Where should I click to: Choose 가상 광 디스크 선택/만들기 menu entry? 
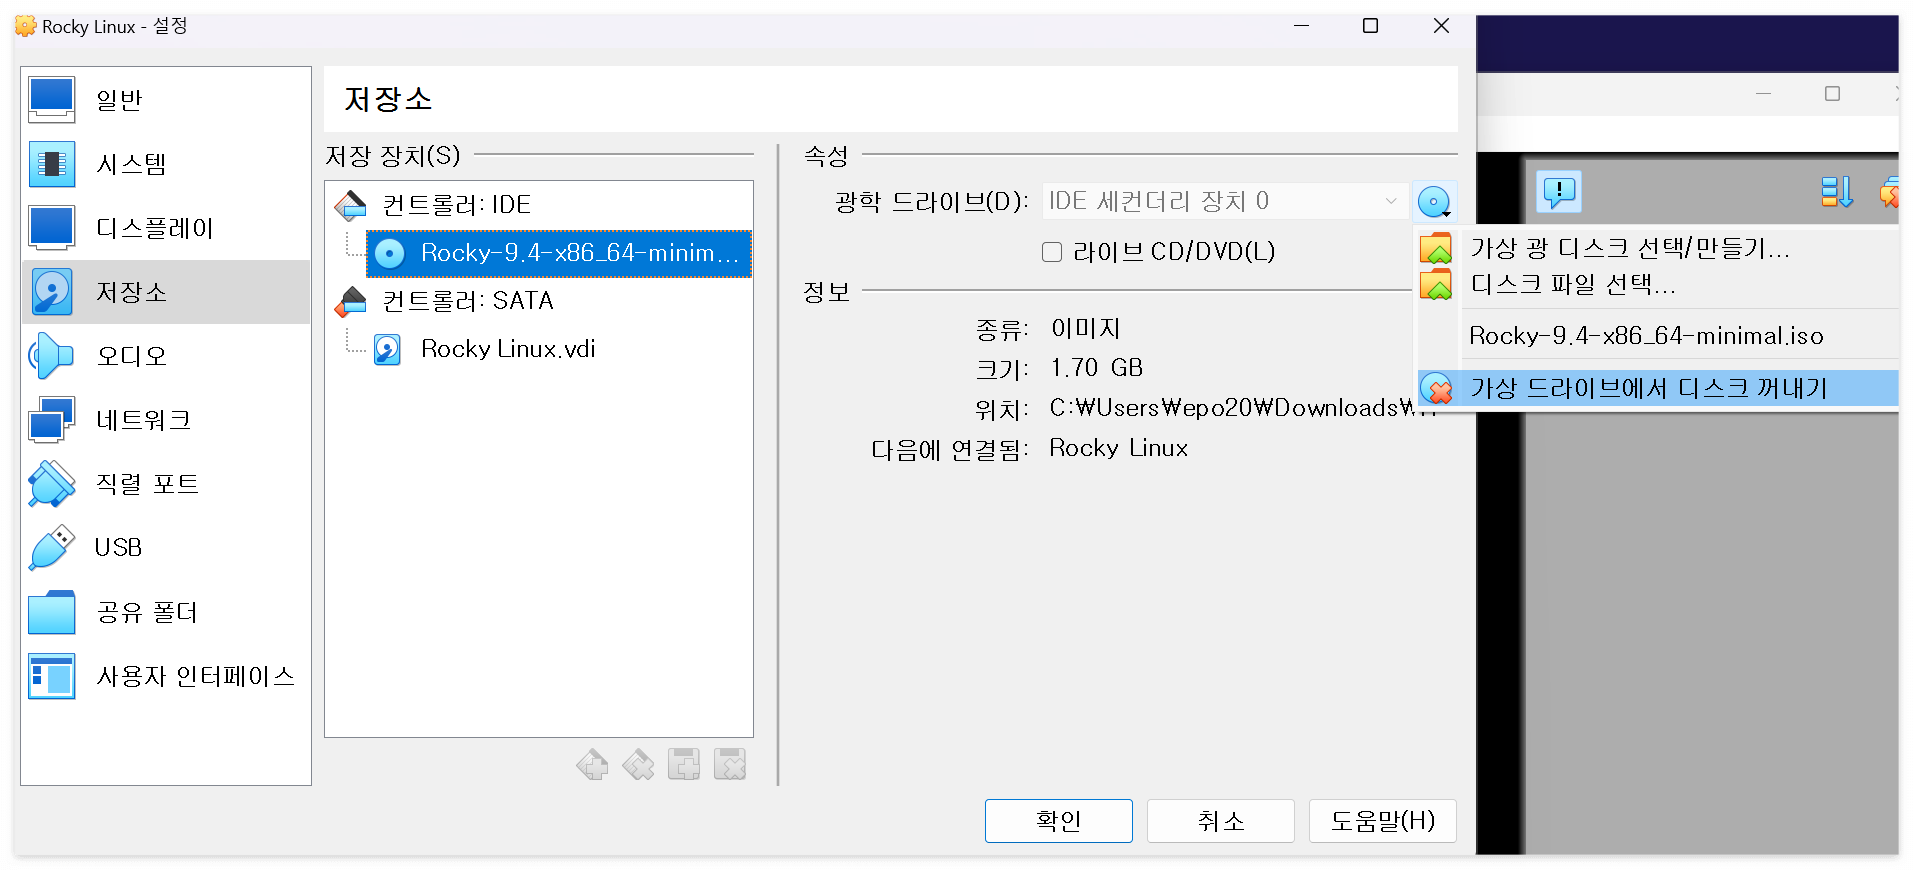coord(1658,248)
